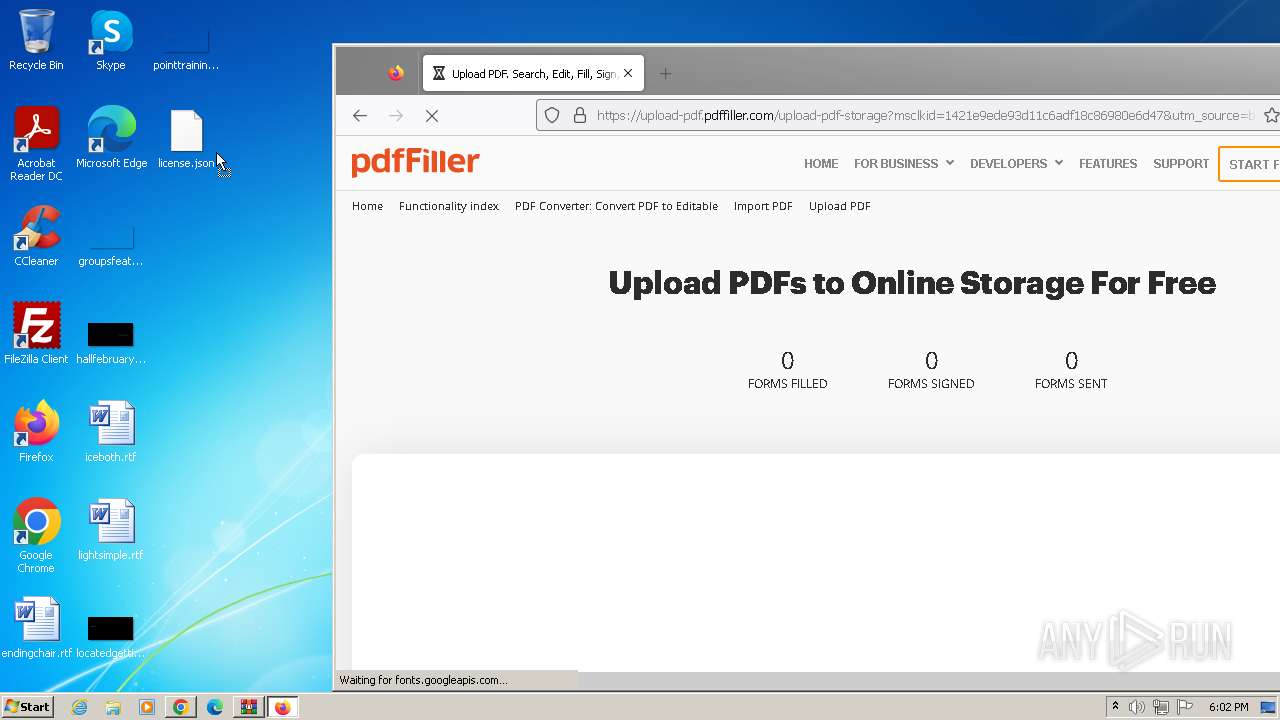This screenshot has width=1280, height=720.
Task: Click the FORMS FILLED counter
Action: pyautogui.click(x=787, y=369)
